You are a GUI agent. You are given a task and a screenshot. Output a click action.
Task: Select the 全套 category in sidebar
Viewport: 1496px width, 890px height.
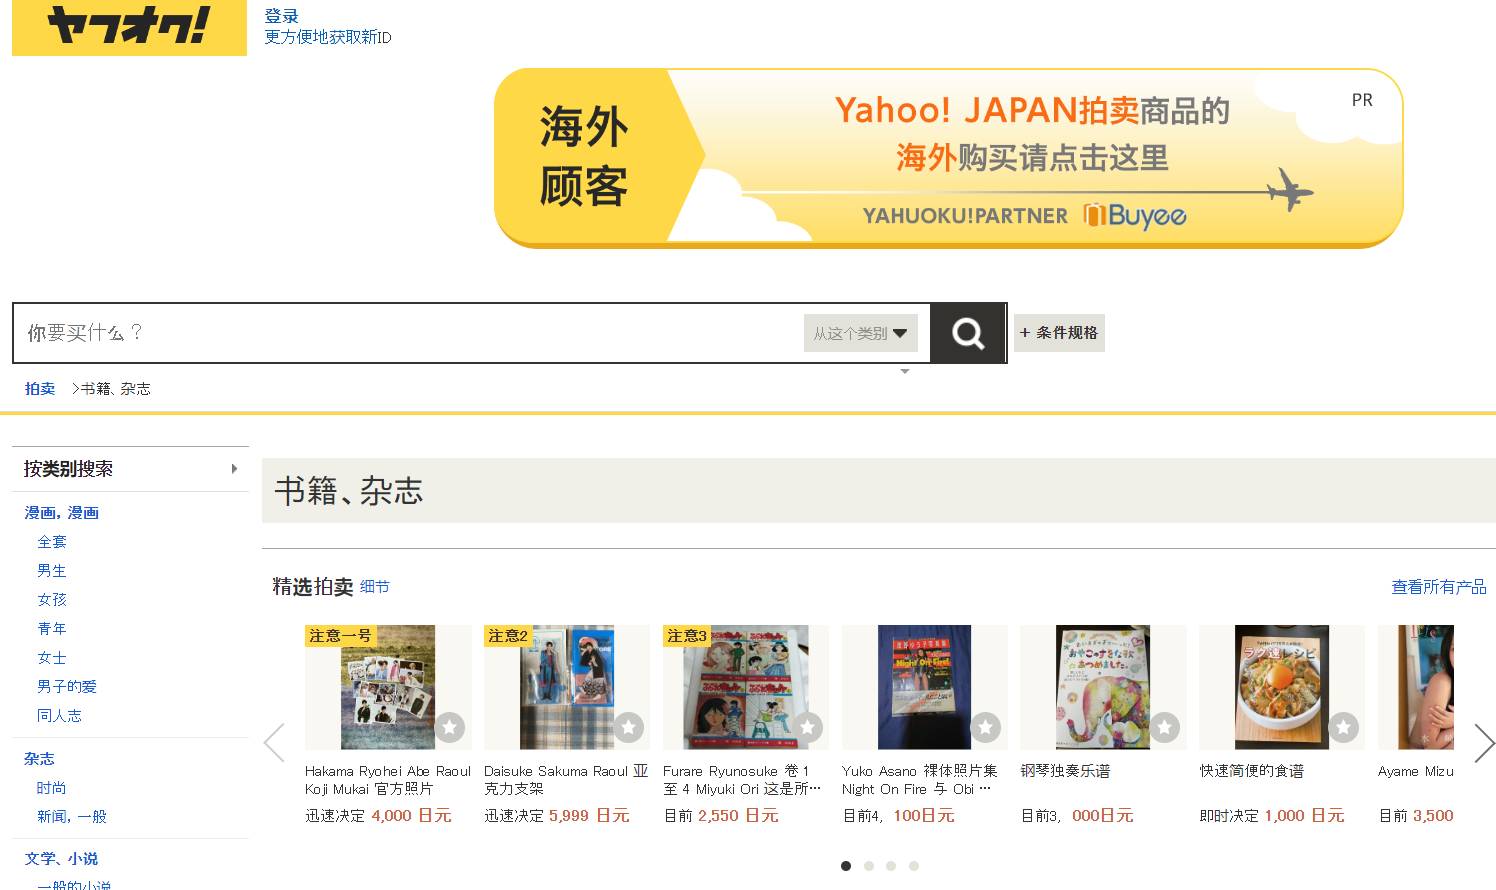pyautogui.click(x=52, y=542)
